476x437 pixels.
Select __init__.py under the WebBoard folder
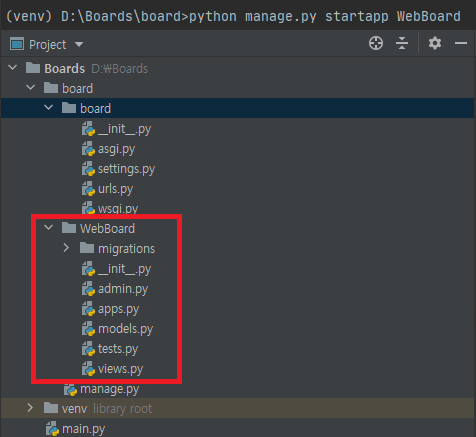click(124, 269)
